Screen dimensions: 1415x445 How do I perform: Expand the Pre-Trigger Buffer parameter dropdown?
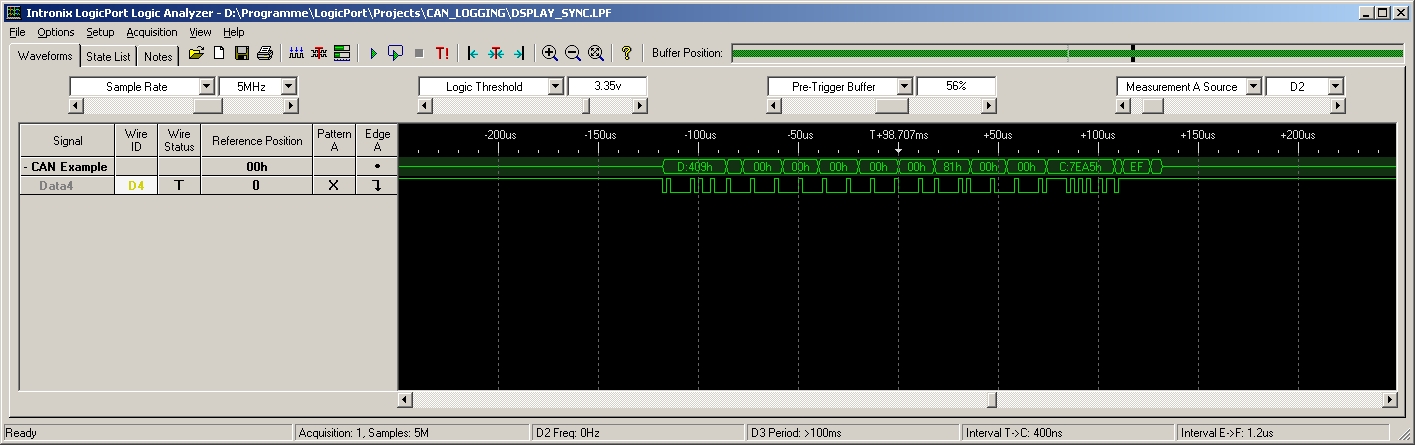904,87
